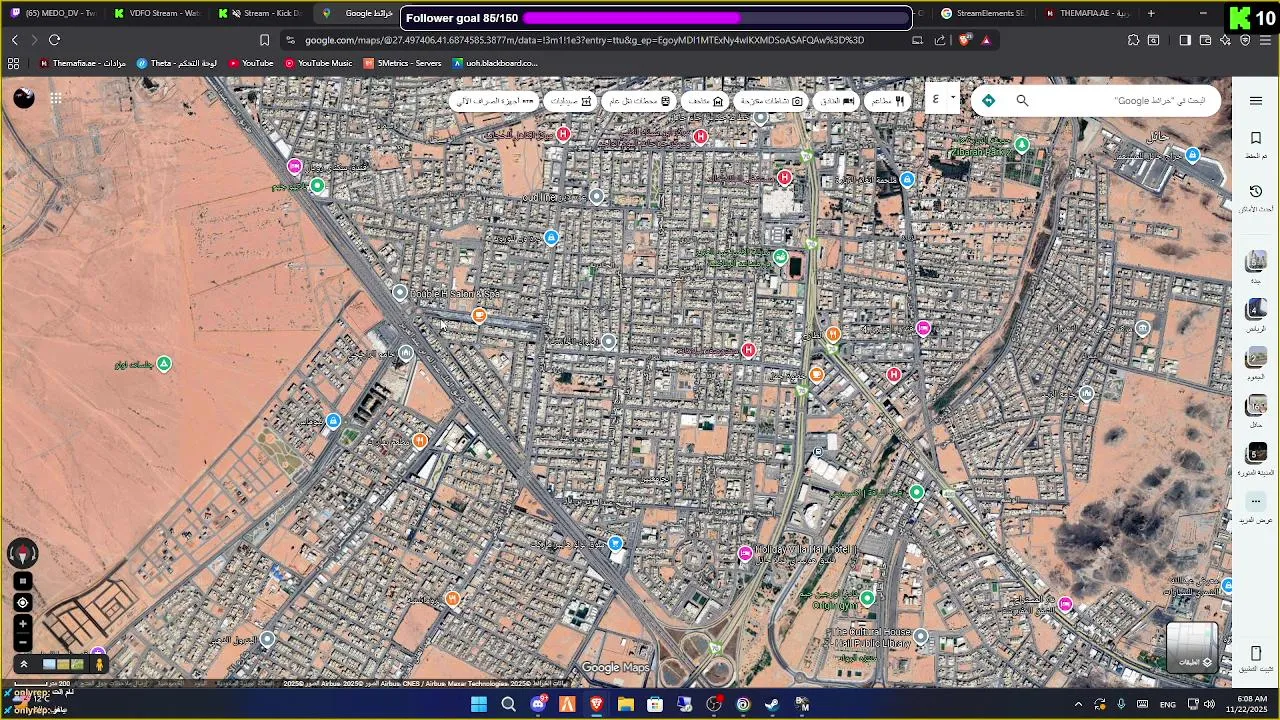Select the Cultural House Hail Public Library pin
The height and width of the screenshot is (720, 1280).
(x=920, y=636)
